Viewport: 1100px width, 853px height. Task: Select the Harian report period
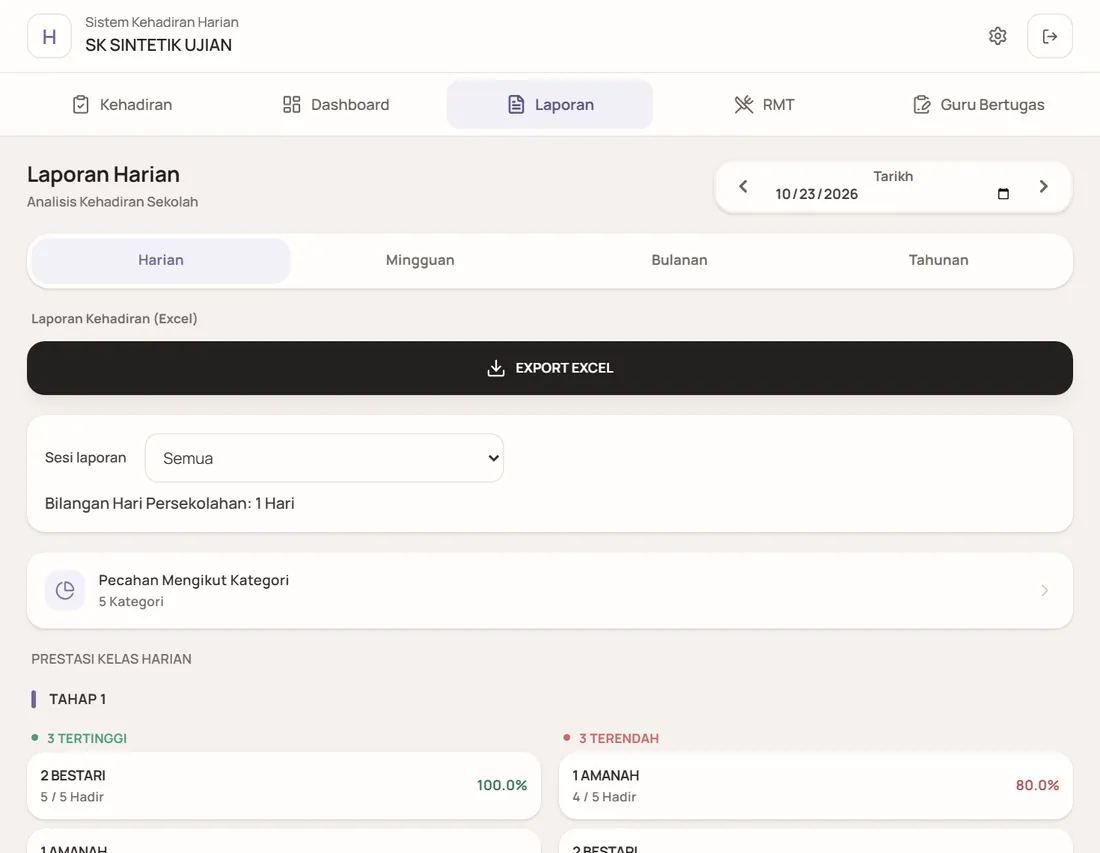coord(161,260)
